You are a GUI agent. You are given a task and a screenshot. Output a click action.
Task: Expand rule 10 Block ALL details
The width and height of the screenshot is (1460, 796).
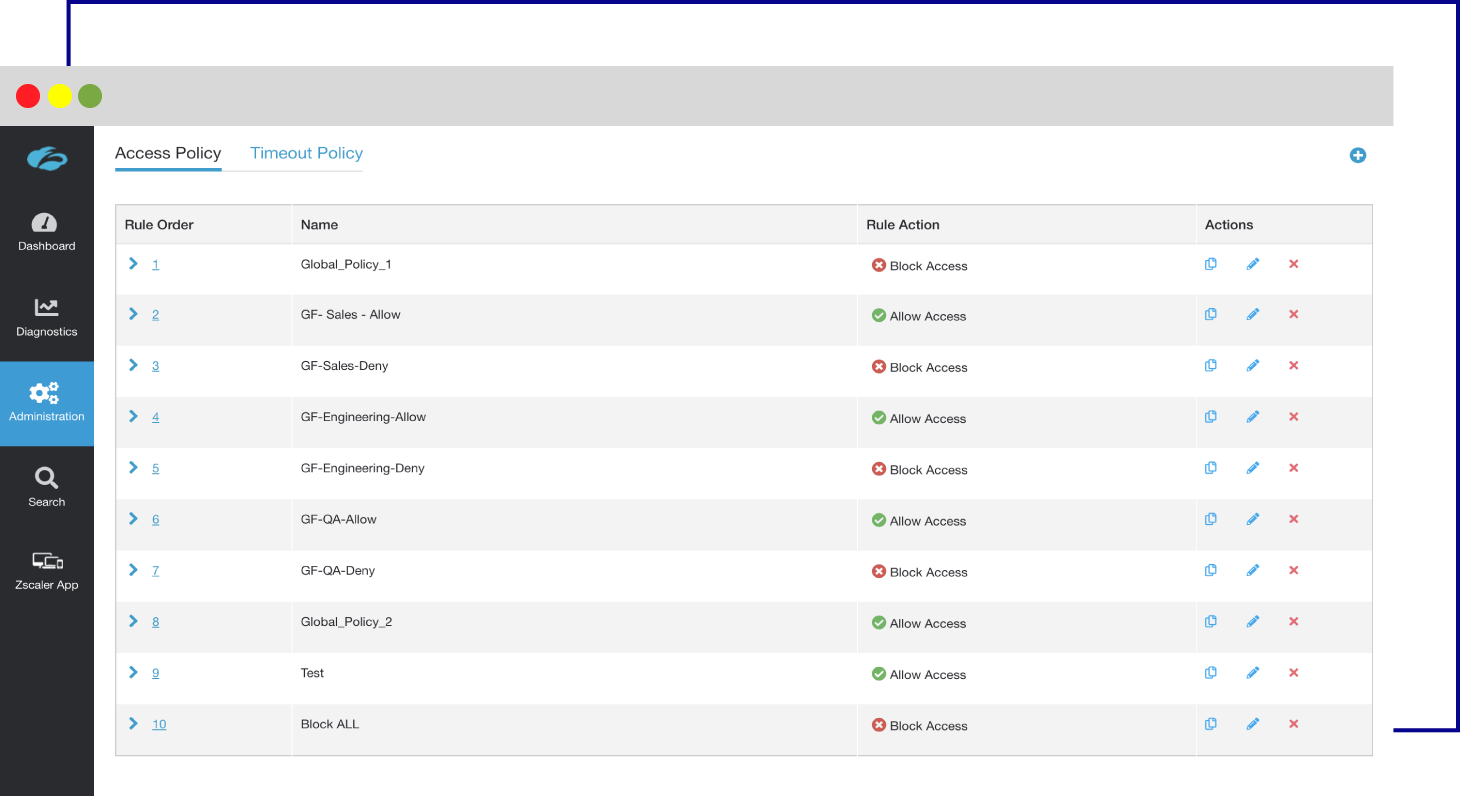132,723
